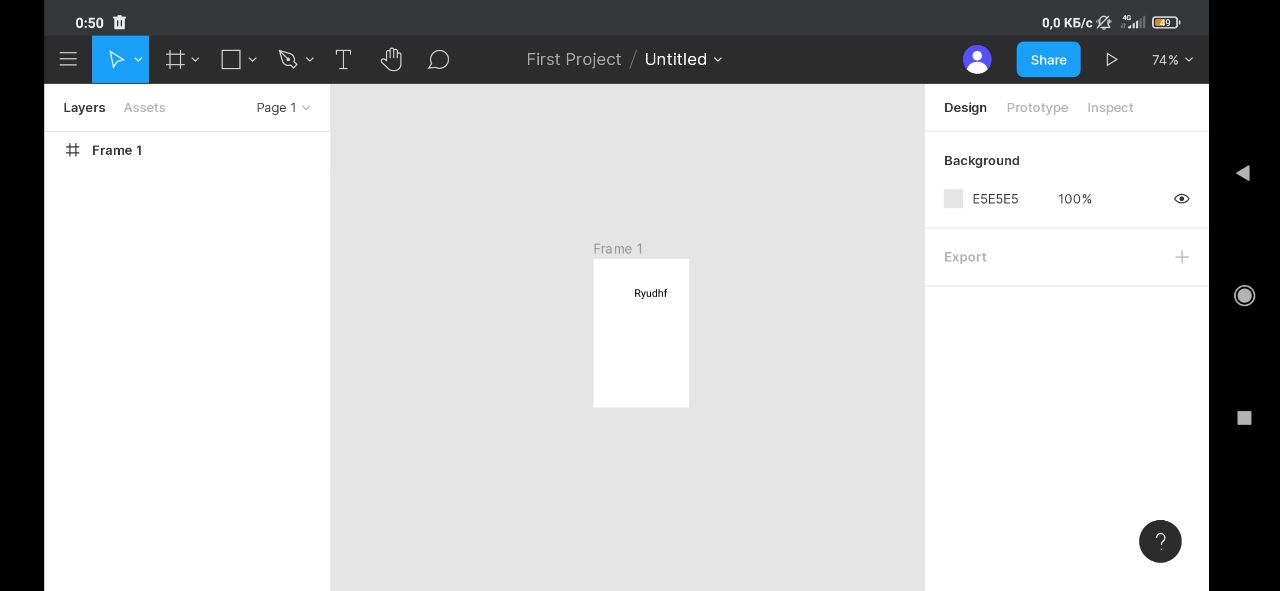Click the white Frame 1 area on canvas
This screenshot has width=1280, height=591.
tap(641, 333)
